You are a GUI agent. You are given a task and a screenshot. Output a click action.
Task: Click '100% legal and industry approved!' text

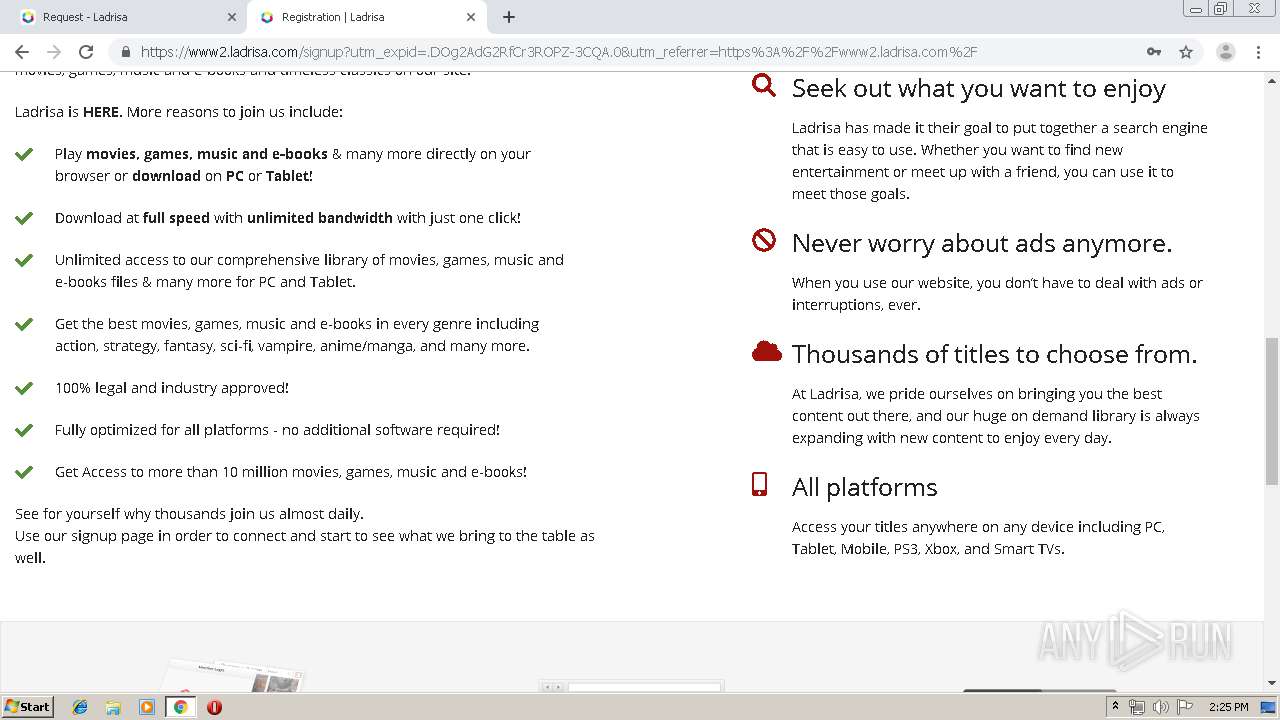[172, 388]
